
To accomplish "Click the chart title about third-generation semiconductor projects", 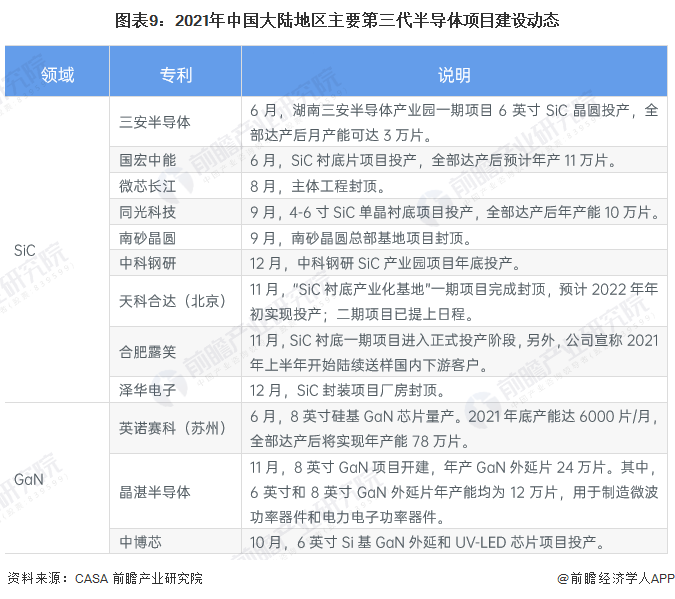I will click(x=337, y=20).
